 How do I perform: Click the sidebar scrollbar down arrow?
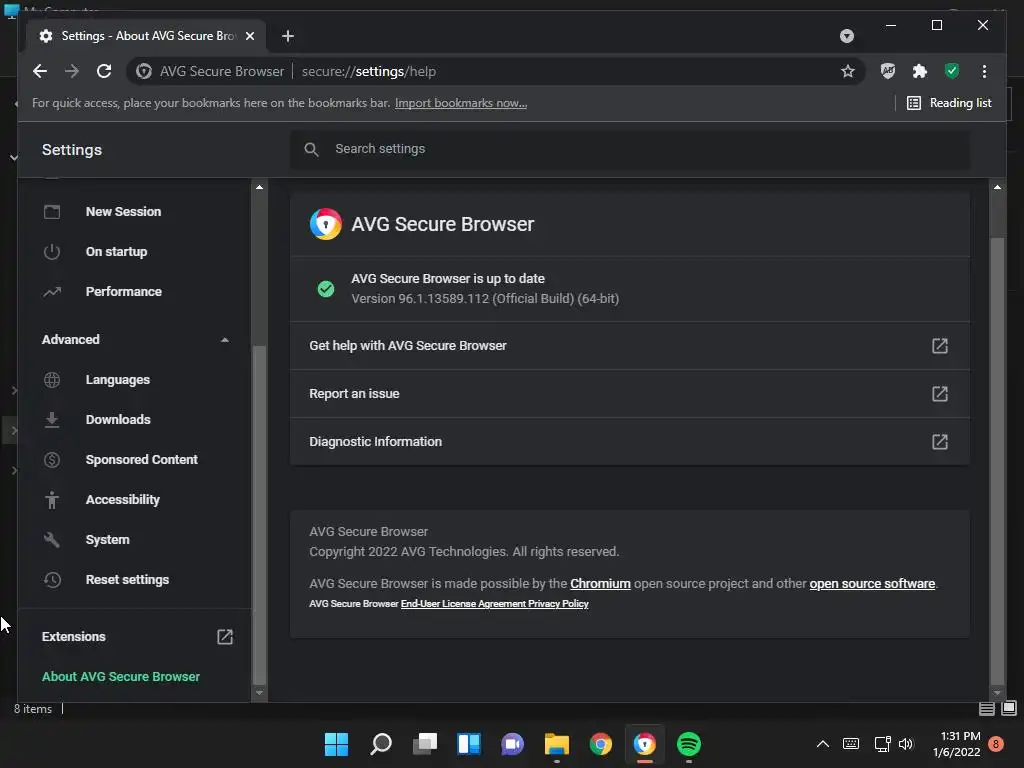(259, 693)
